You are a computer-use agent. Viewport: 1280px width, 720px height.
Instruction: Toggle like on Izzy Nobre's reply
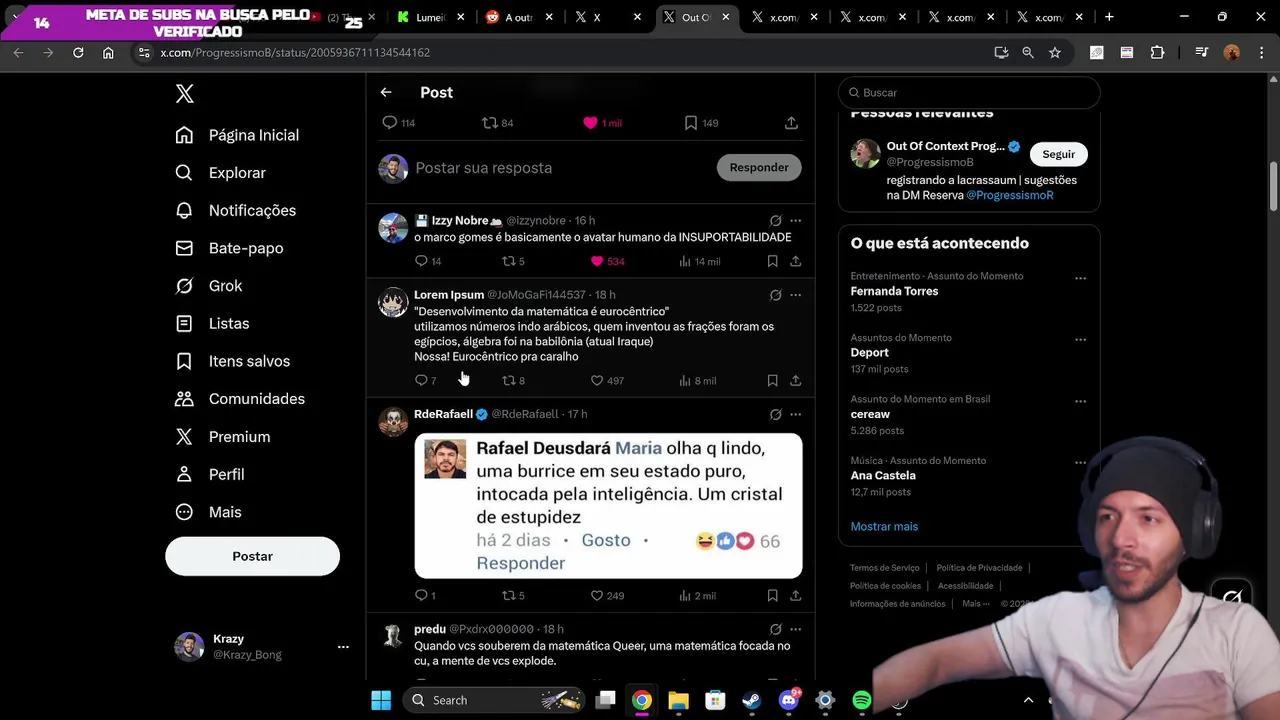point(597,261)
